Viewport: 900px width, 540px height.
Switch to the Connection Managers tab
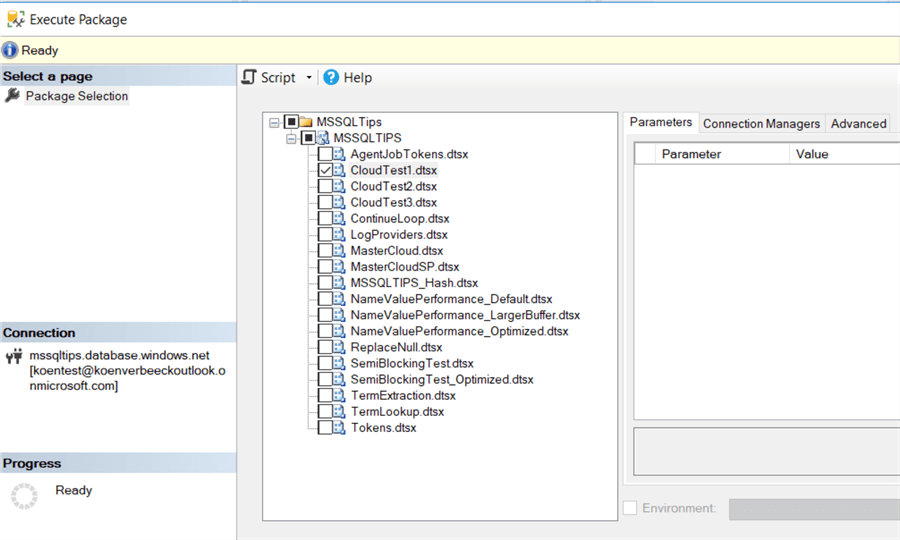pos(761,124)
